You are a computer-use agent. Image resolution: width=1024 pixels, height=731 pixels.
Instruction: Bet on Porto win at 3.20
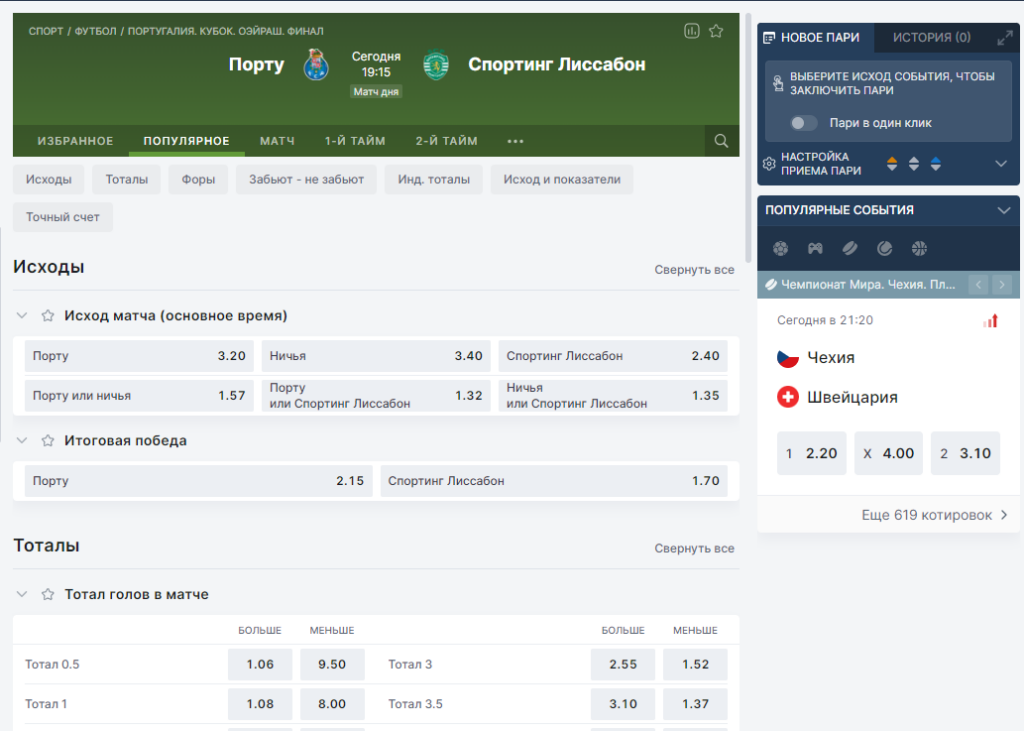click(x=139, y=356)
